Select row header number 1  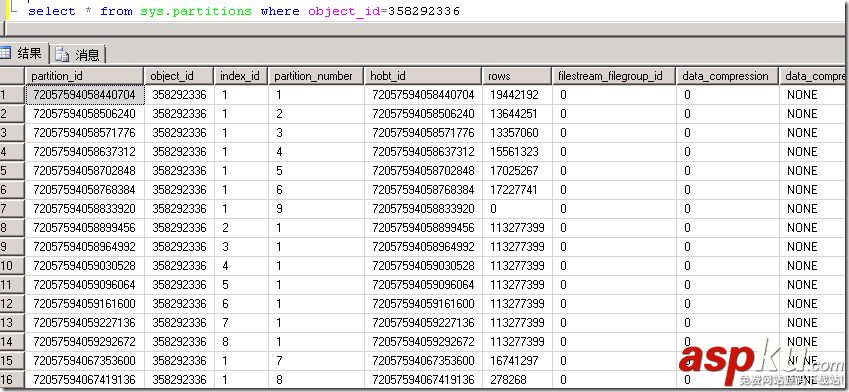coord(12,95)
